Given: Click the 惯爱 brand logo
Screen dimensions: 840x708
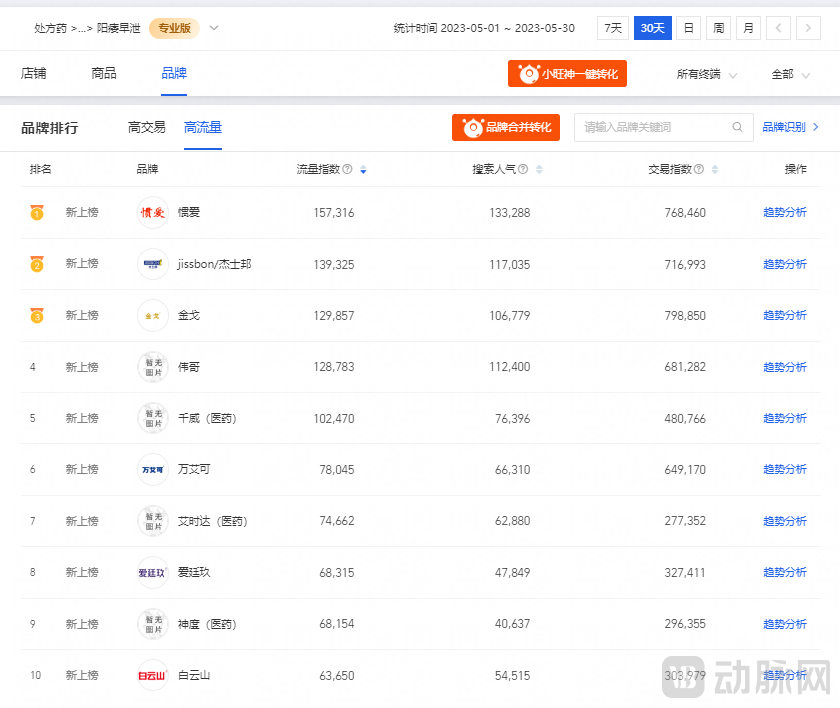Looking at the screenshot, I should click(153, 213).
